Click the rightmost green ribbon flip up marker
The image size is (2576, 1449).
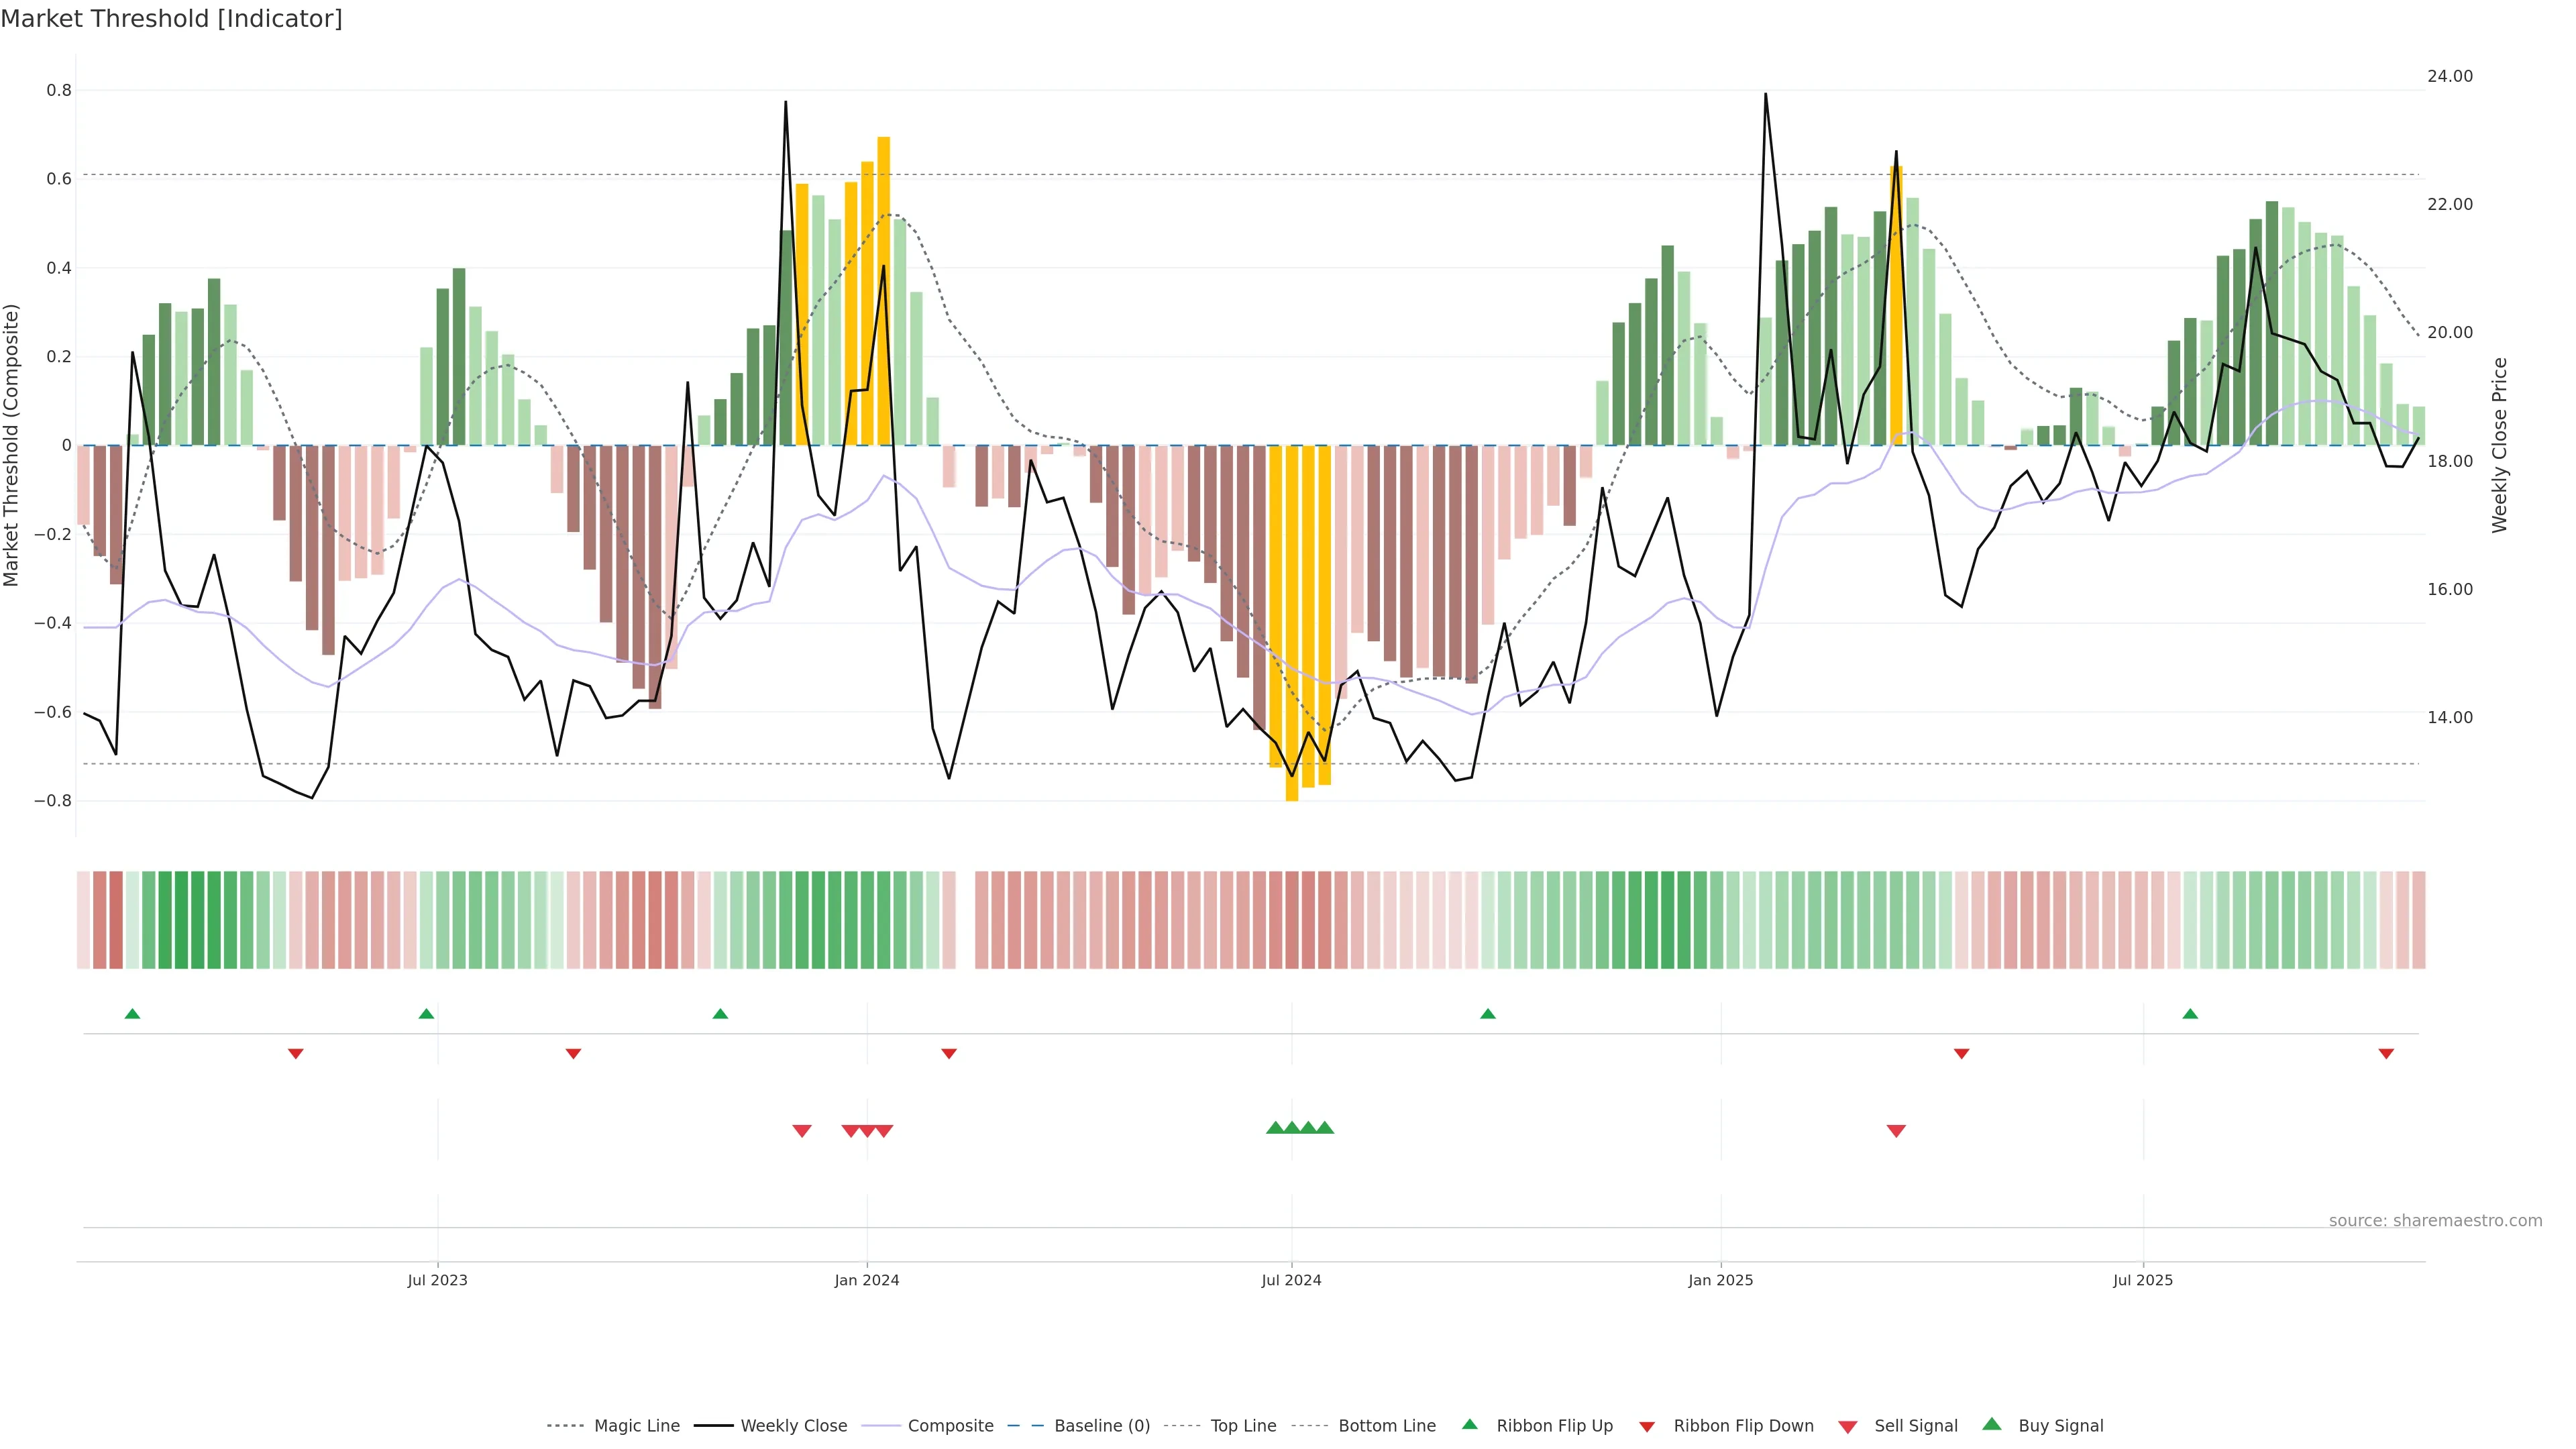[x=2189, y=1014]
